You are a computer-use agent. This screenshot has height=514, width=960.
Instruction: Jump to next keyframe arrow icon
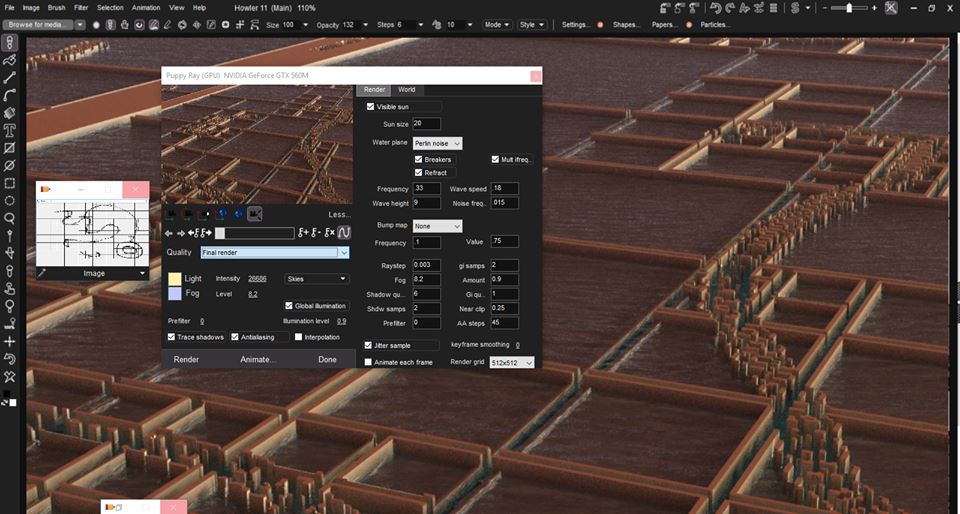tap(207, 233)
